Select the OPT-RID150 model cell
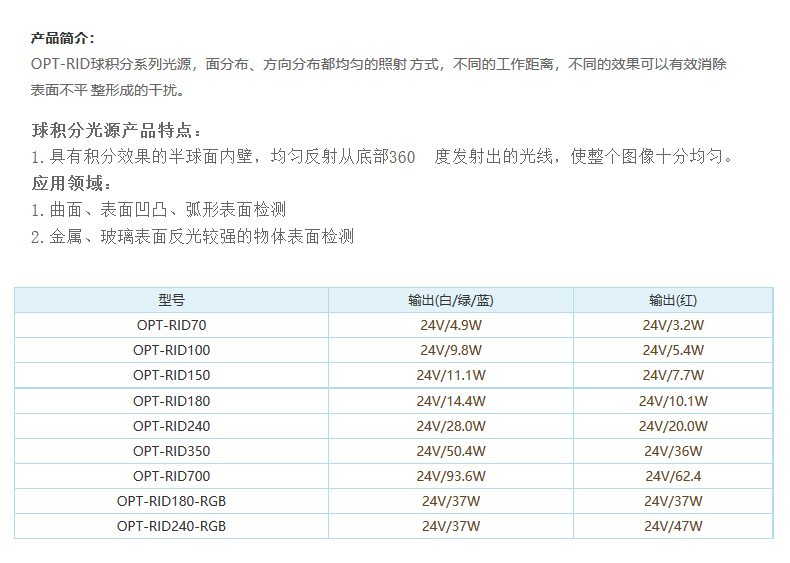790x563 pixels. tap(171, 376)
